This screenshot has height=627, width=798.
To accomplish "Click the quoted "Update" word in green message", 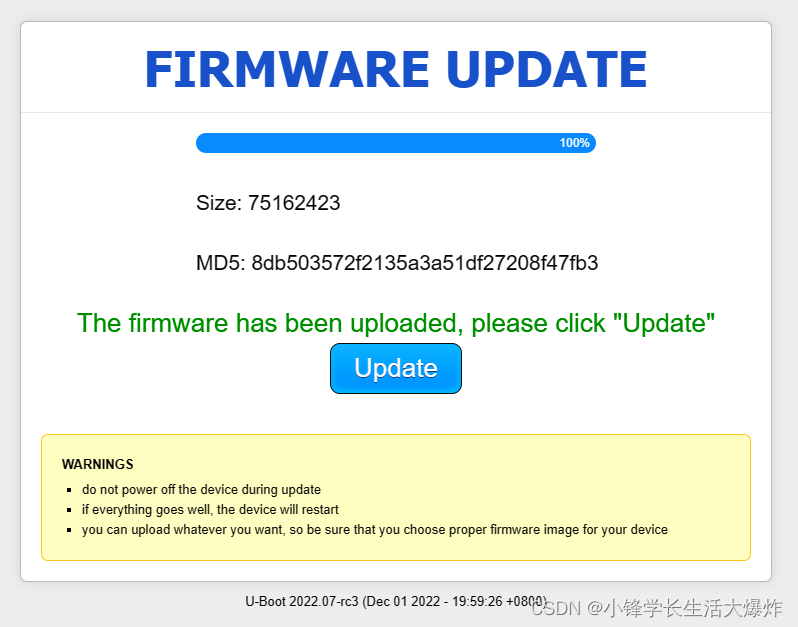I will click(664, 323).
